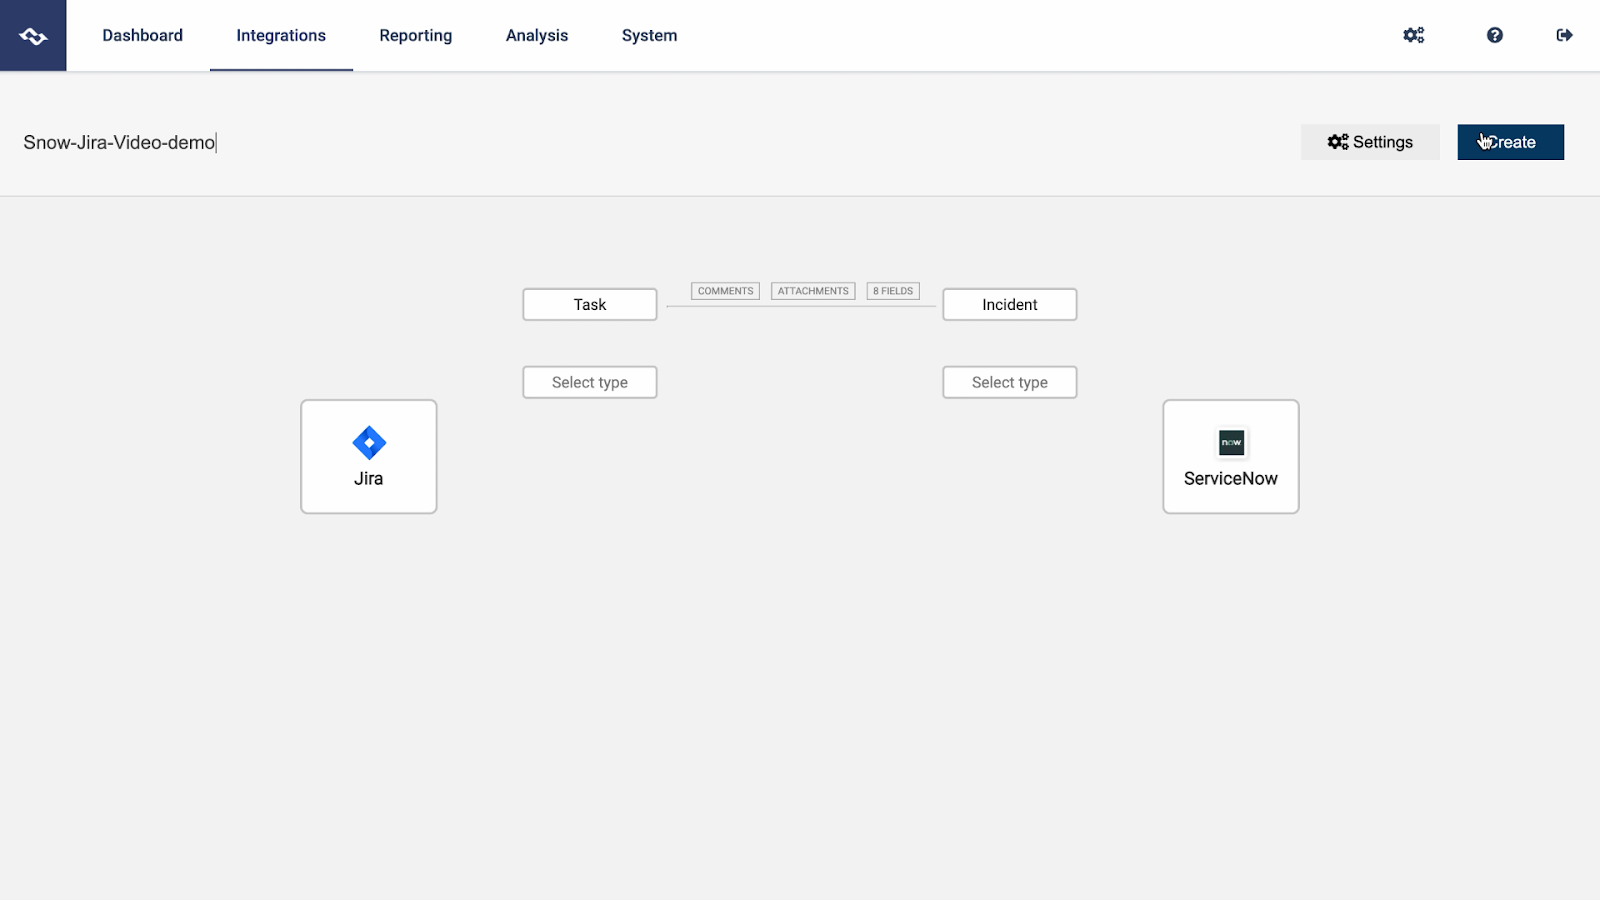The image size is (1600, 900).
Task: Select the Task entity box
Action: [x=589, y=304]
